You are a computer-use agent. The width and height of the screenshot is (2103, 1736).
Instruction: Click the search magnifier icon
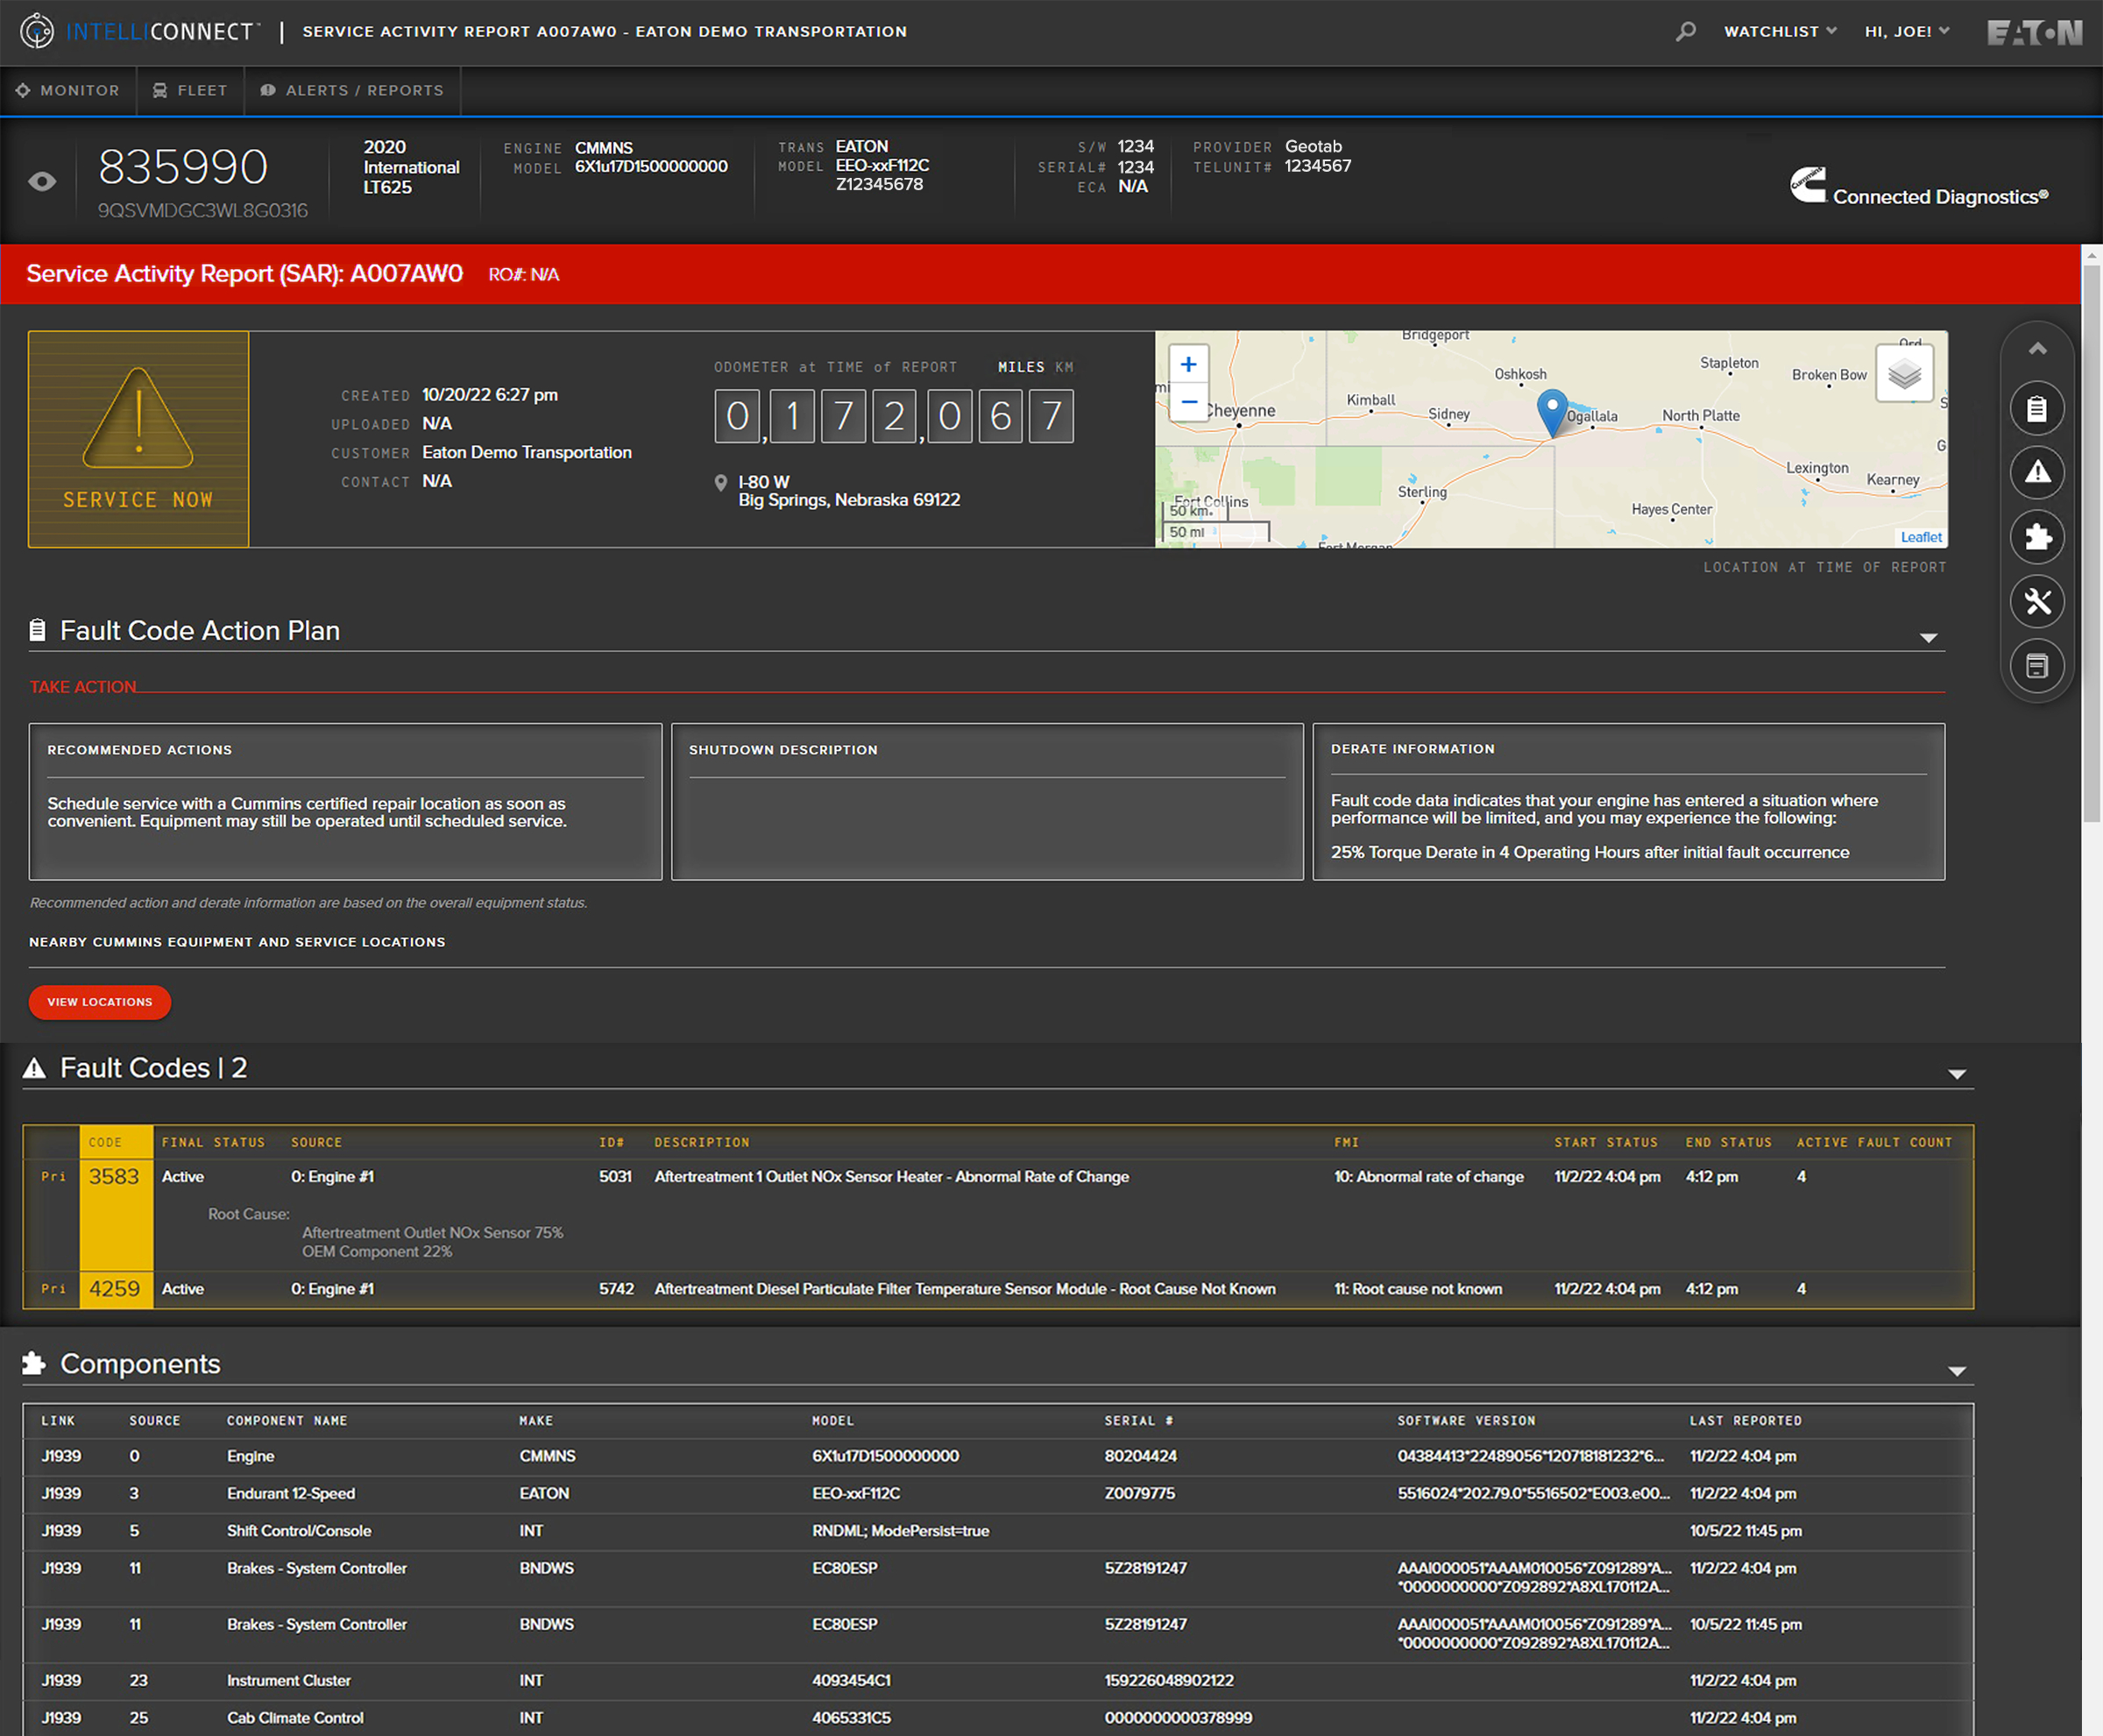pyautogui.click(x=1685, y=31)
